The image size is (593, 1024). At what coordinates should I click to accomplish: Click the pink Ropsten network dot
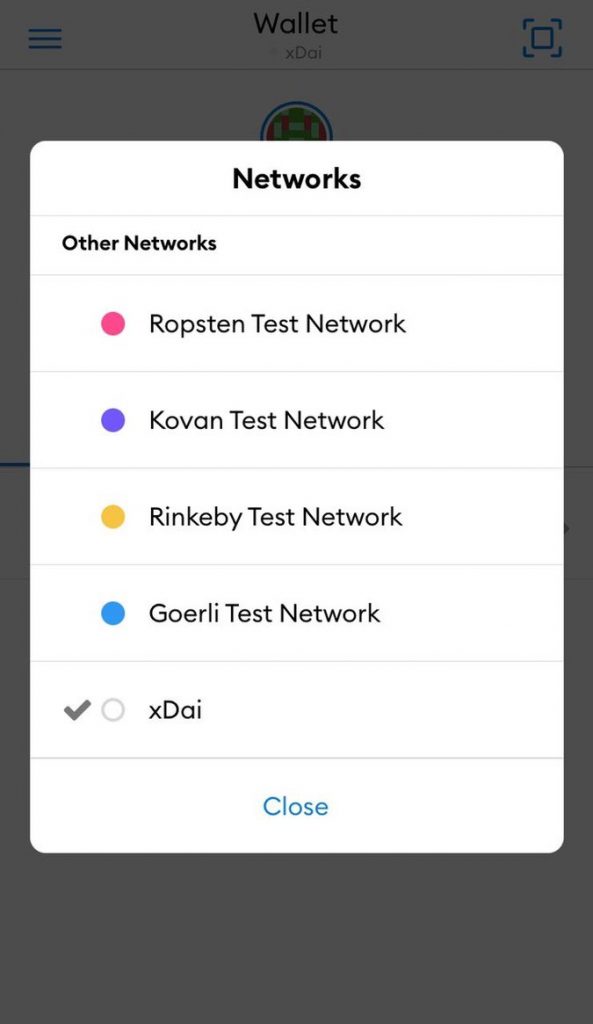pos(113,323)
